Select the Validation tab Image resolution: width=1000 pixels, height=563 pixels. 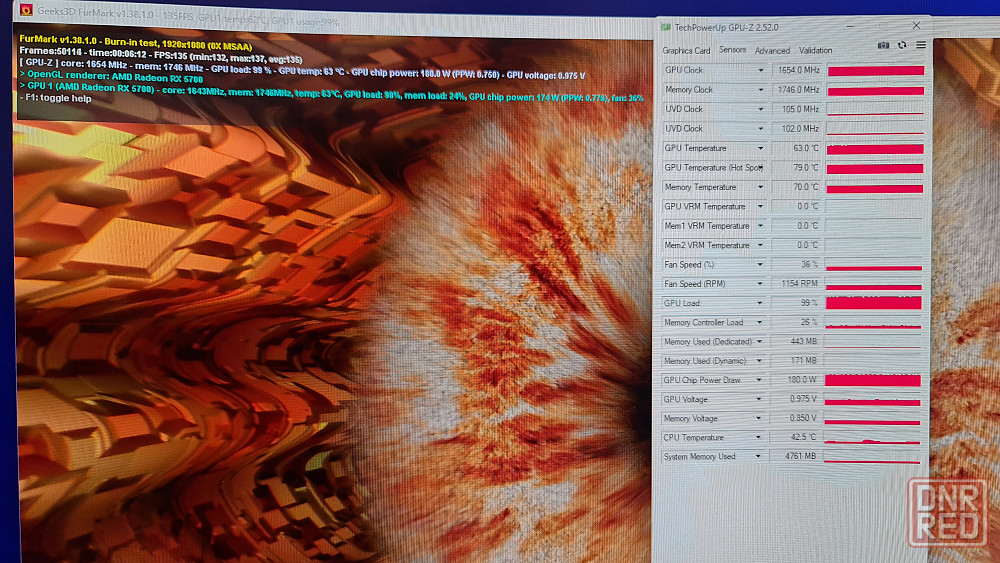815,50
